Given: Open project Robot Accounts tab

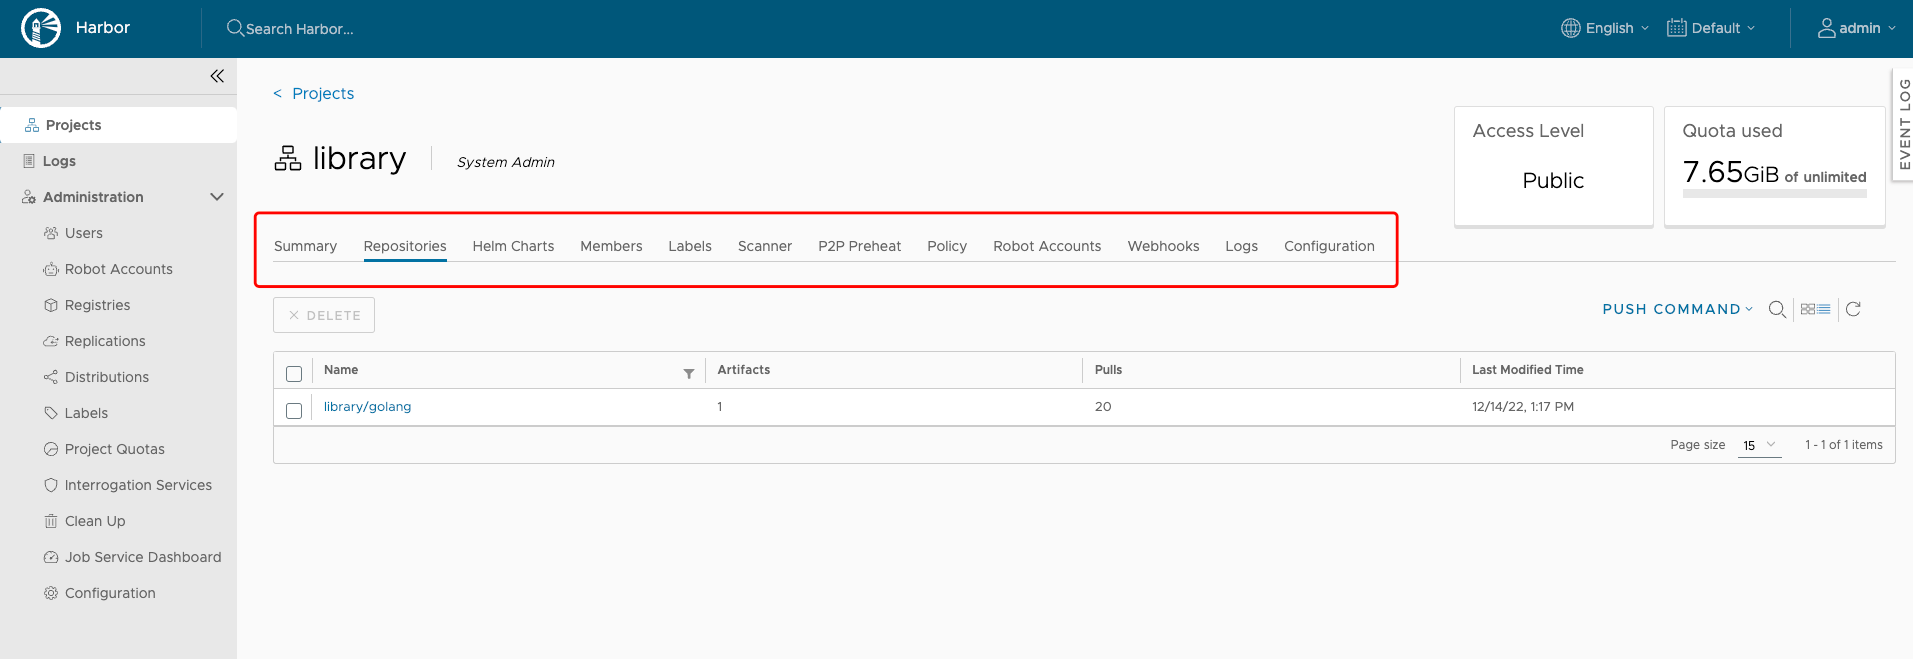Looking at the screenshot, I should click(x=1047, y=246).
